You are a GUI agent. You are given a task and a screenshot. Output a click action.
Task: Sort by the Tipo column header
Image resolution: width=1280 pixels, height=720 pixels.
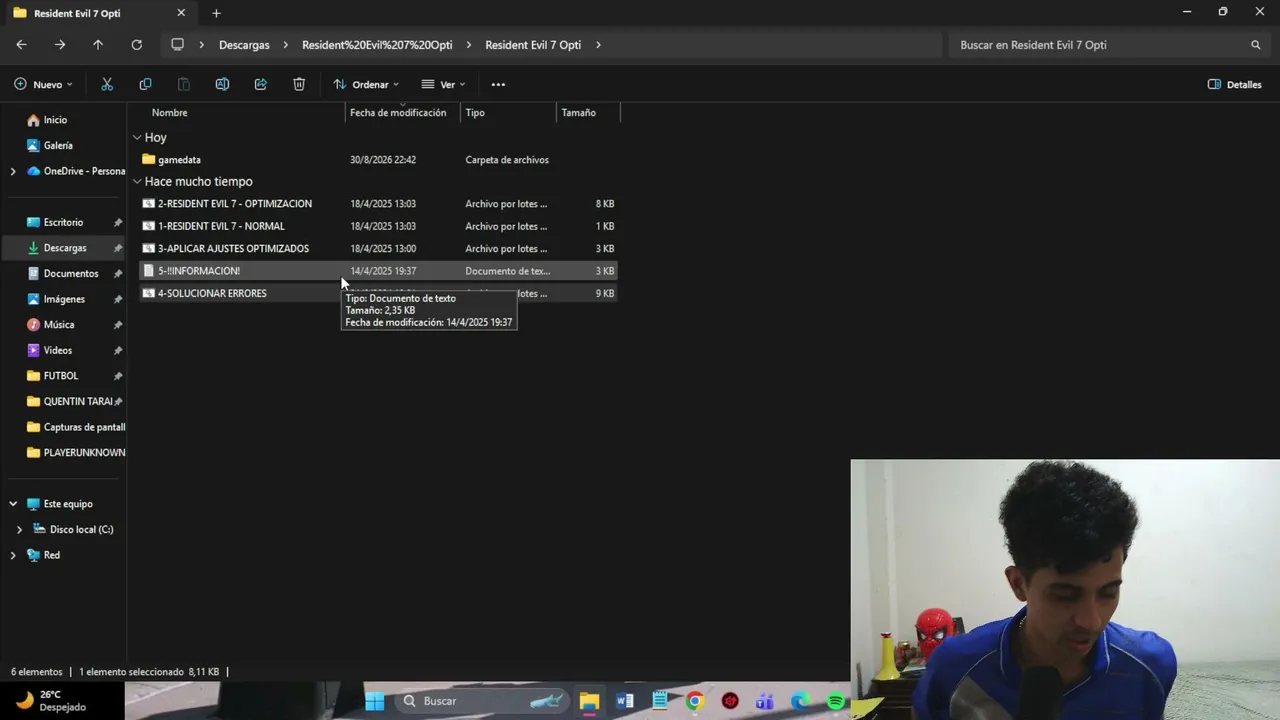coord(475,113)
